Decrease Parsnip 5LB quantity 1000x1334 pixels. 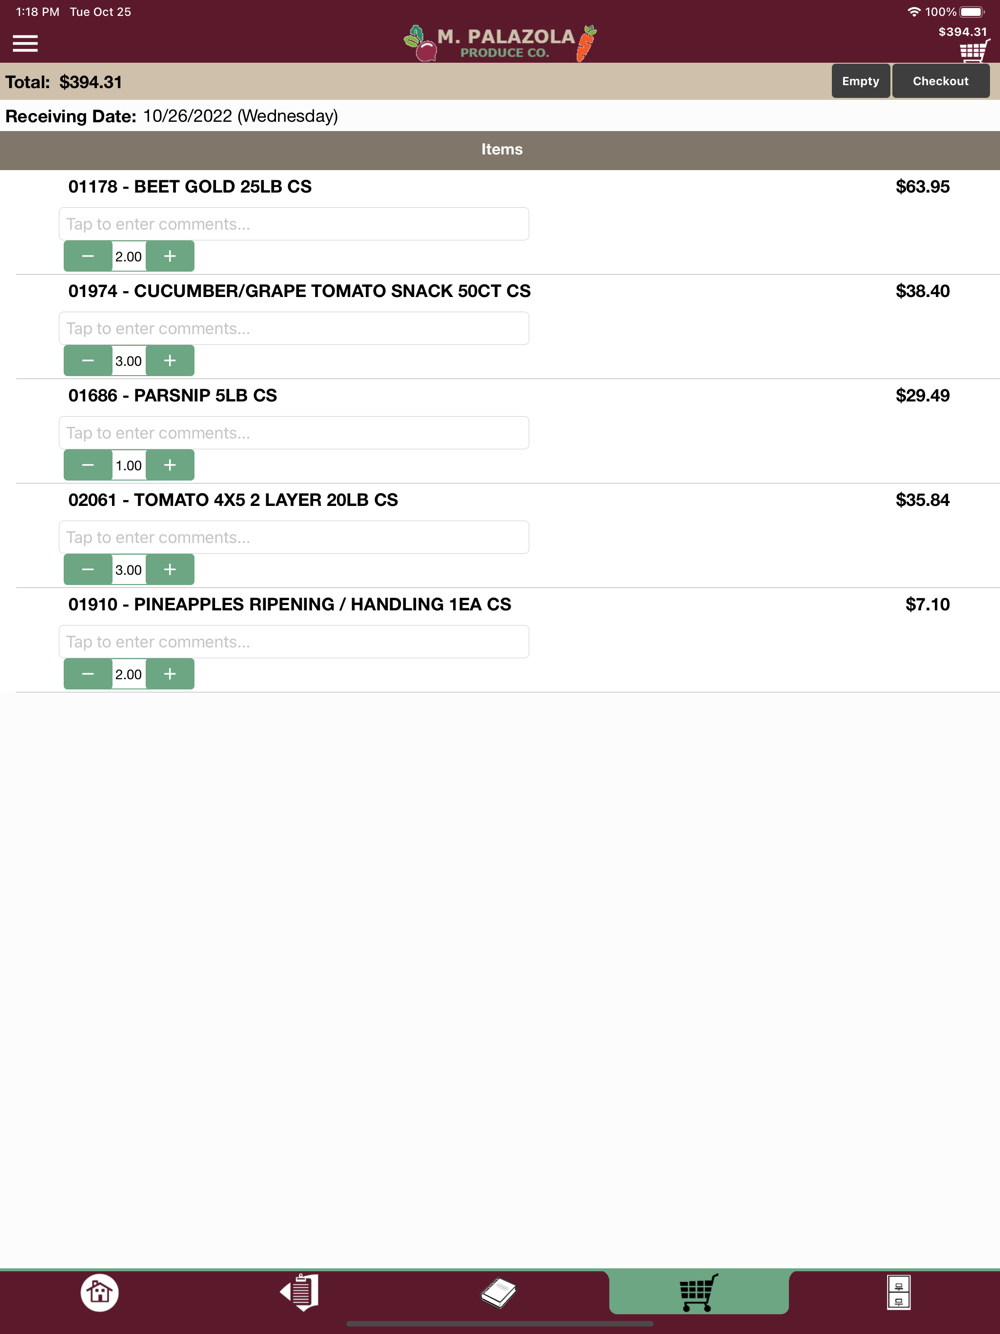(88, 465)
